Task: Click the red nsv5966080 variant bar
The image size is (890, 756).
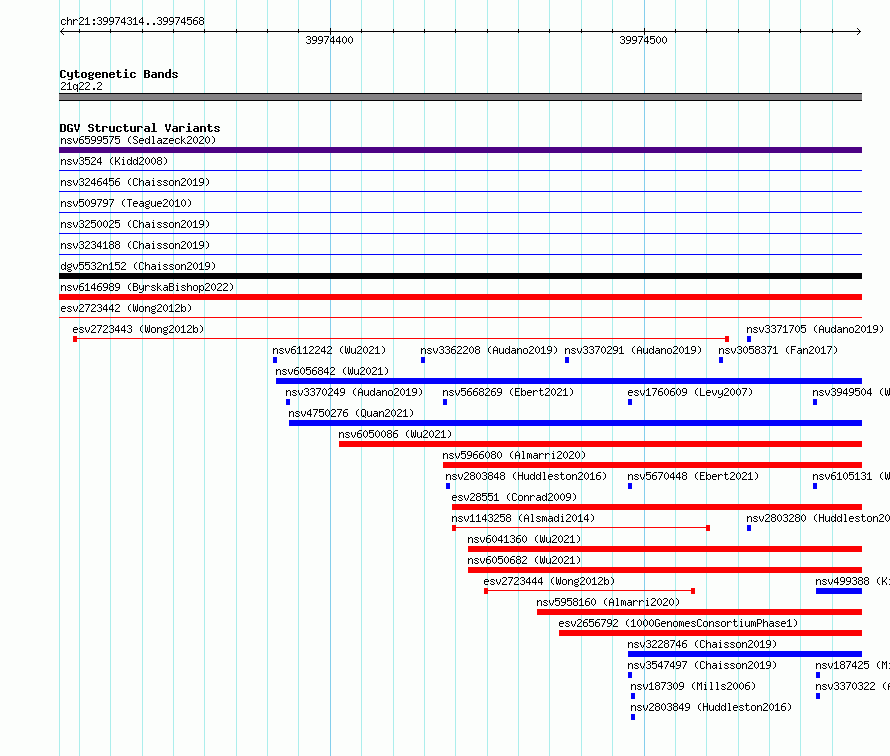Action: (x=652, y=465)
